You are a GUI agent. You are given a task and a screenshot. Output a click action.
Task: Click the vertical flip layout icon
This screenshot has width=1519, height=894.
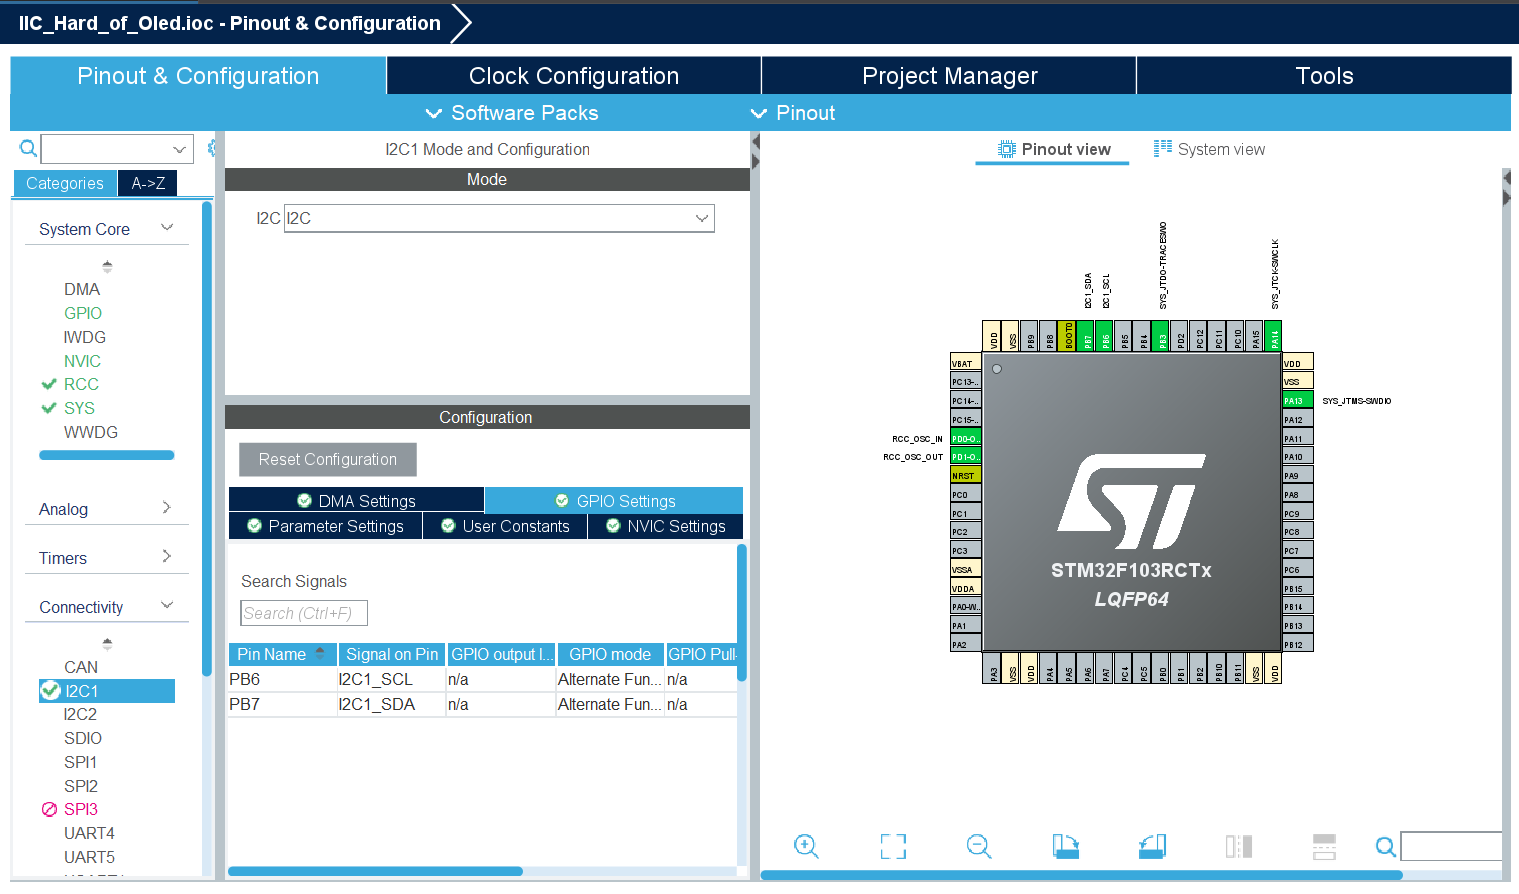tap(1239, 846)
